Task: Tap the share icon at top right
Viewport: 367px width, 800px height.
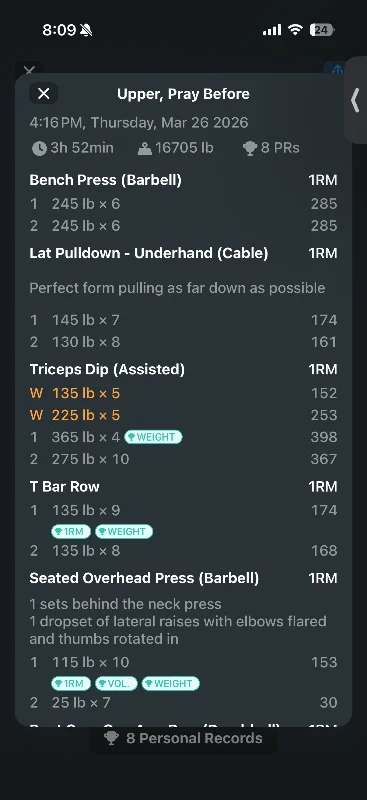Action: (337, 69)
